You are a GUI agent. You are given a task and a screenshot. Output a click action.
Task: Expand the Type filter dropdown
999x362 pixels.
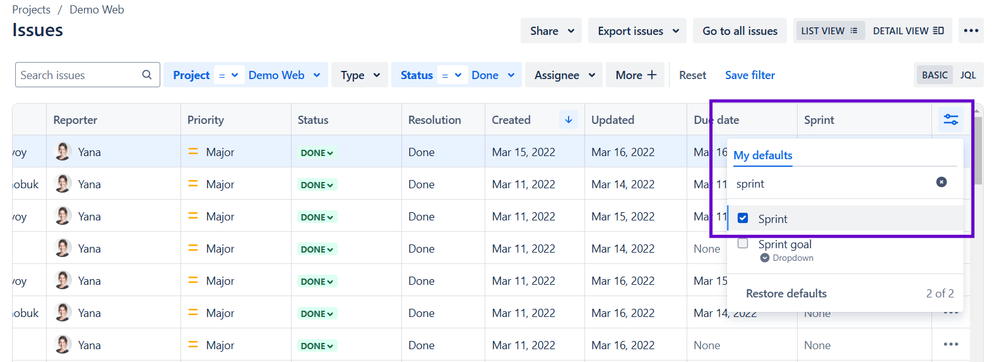tap(360, 75)
